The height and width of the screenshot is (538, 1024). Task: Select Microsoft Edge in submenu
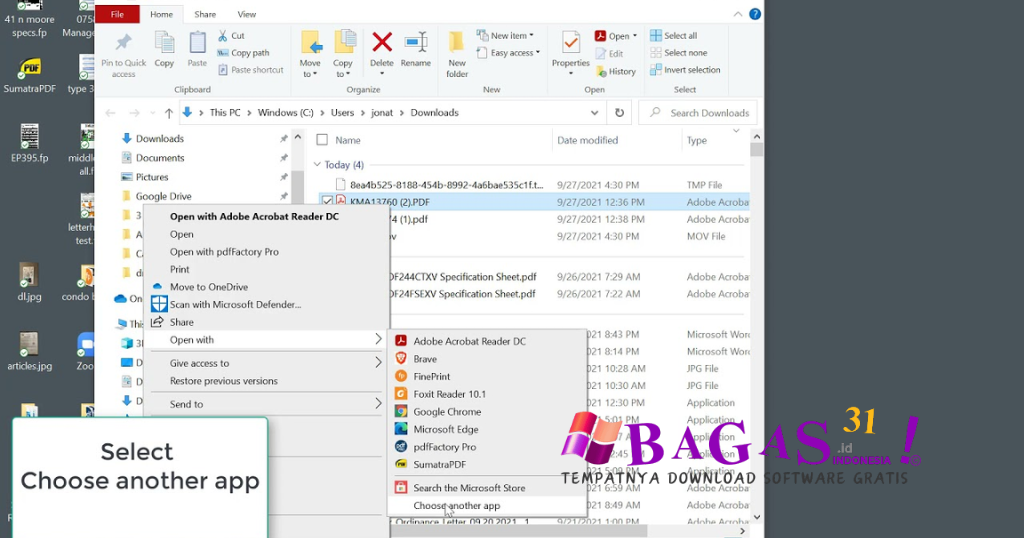tap(445, 430)
